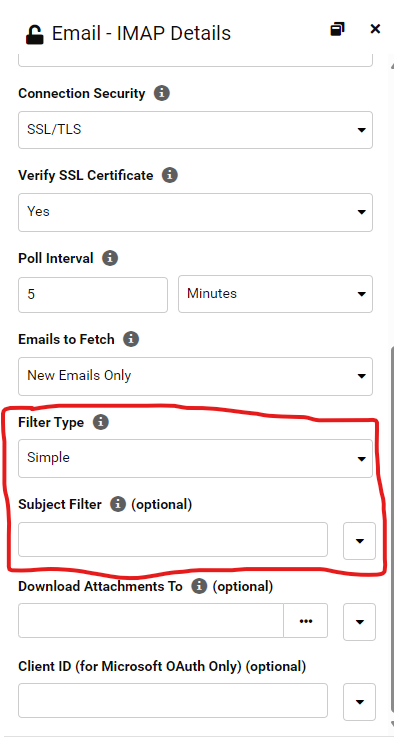Show info for Verify SSL Certificate
Viewport: 394px width, 743px height.
(170, 175)
